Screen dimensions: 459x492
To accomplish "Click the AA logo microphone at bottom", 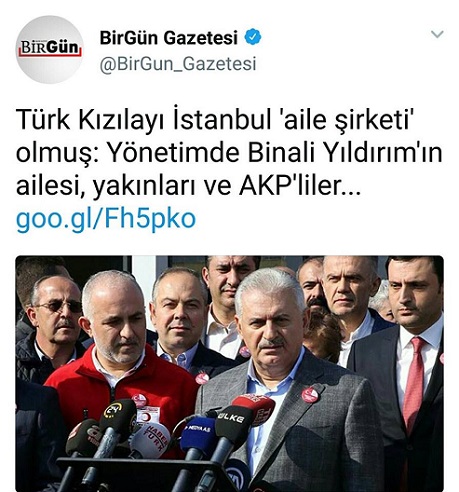I will [239, 474].
